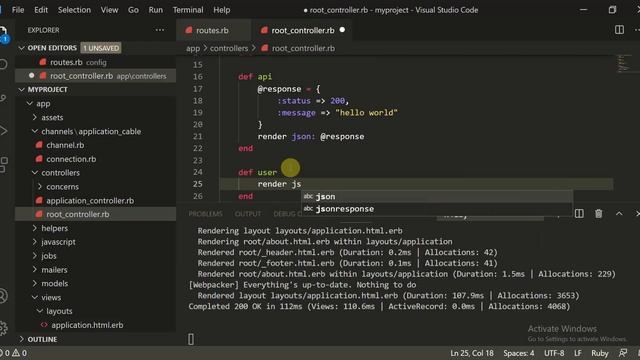The width and height of the screenshot is (640, 360).
Task: Click app breadcrumb segment
Action: (x=193, y=48)
